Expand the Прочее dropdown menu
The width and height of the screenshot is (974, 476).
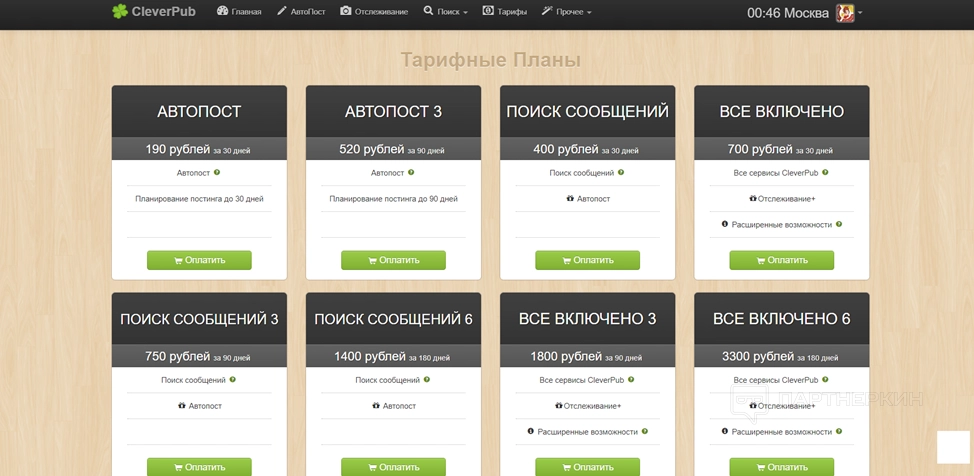click(x=567, y=11)
